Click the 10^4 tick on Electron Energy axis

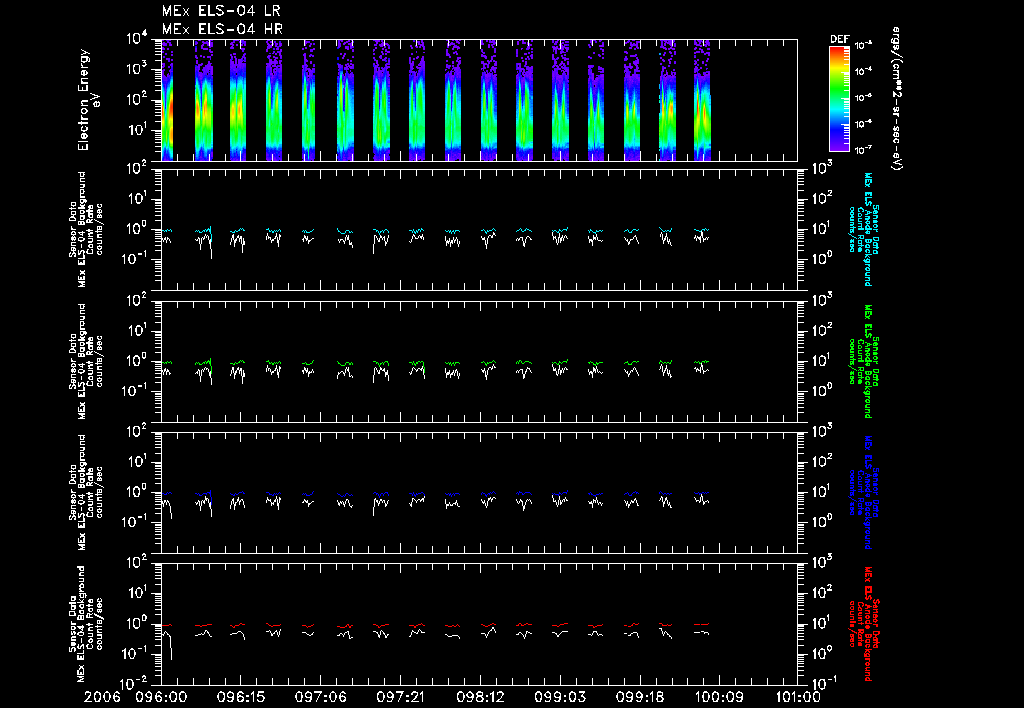point(137,39)
